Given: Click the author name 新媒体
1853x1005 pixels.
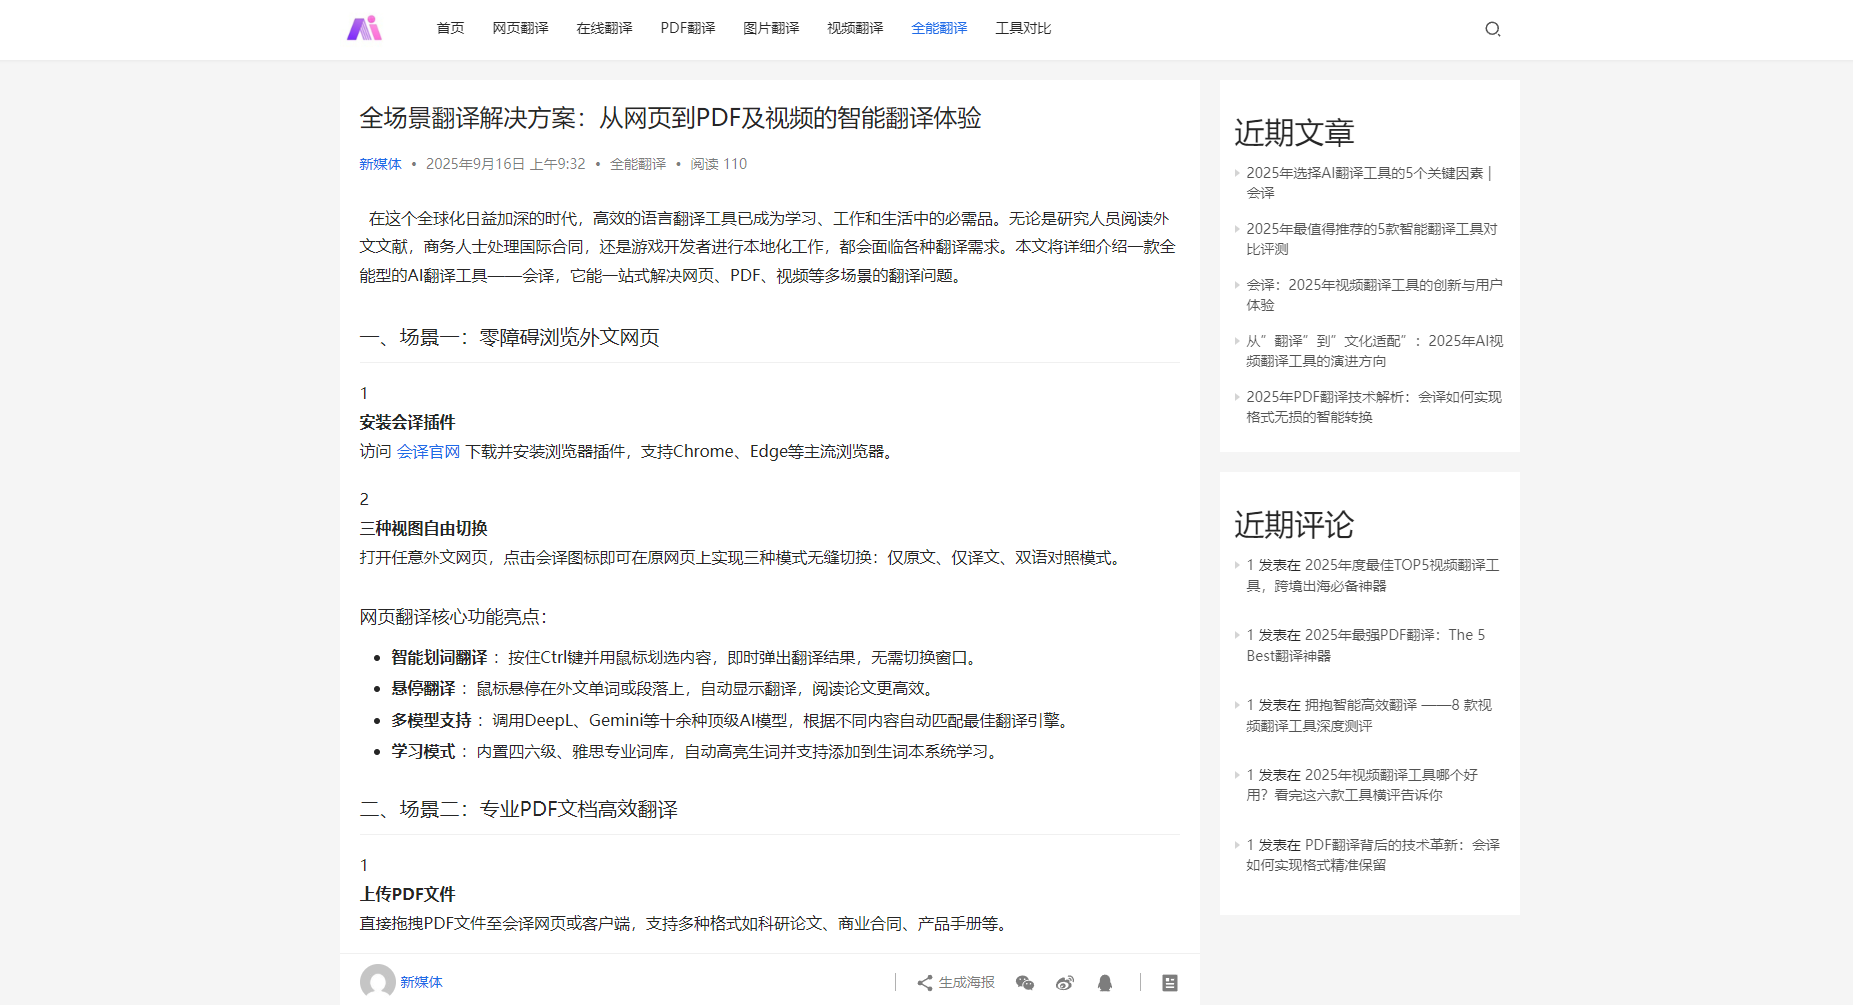Looking at the screenshot, I should pos(380,163).
